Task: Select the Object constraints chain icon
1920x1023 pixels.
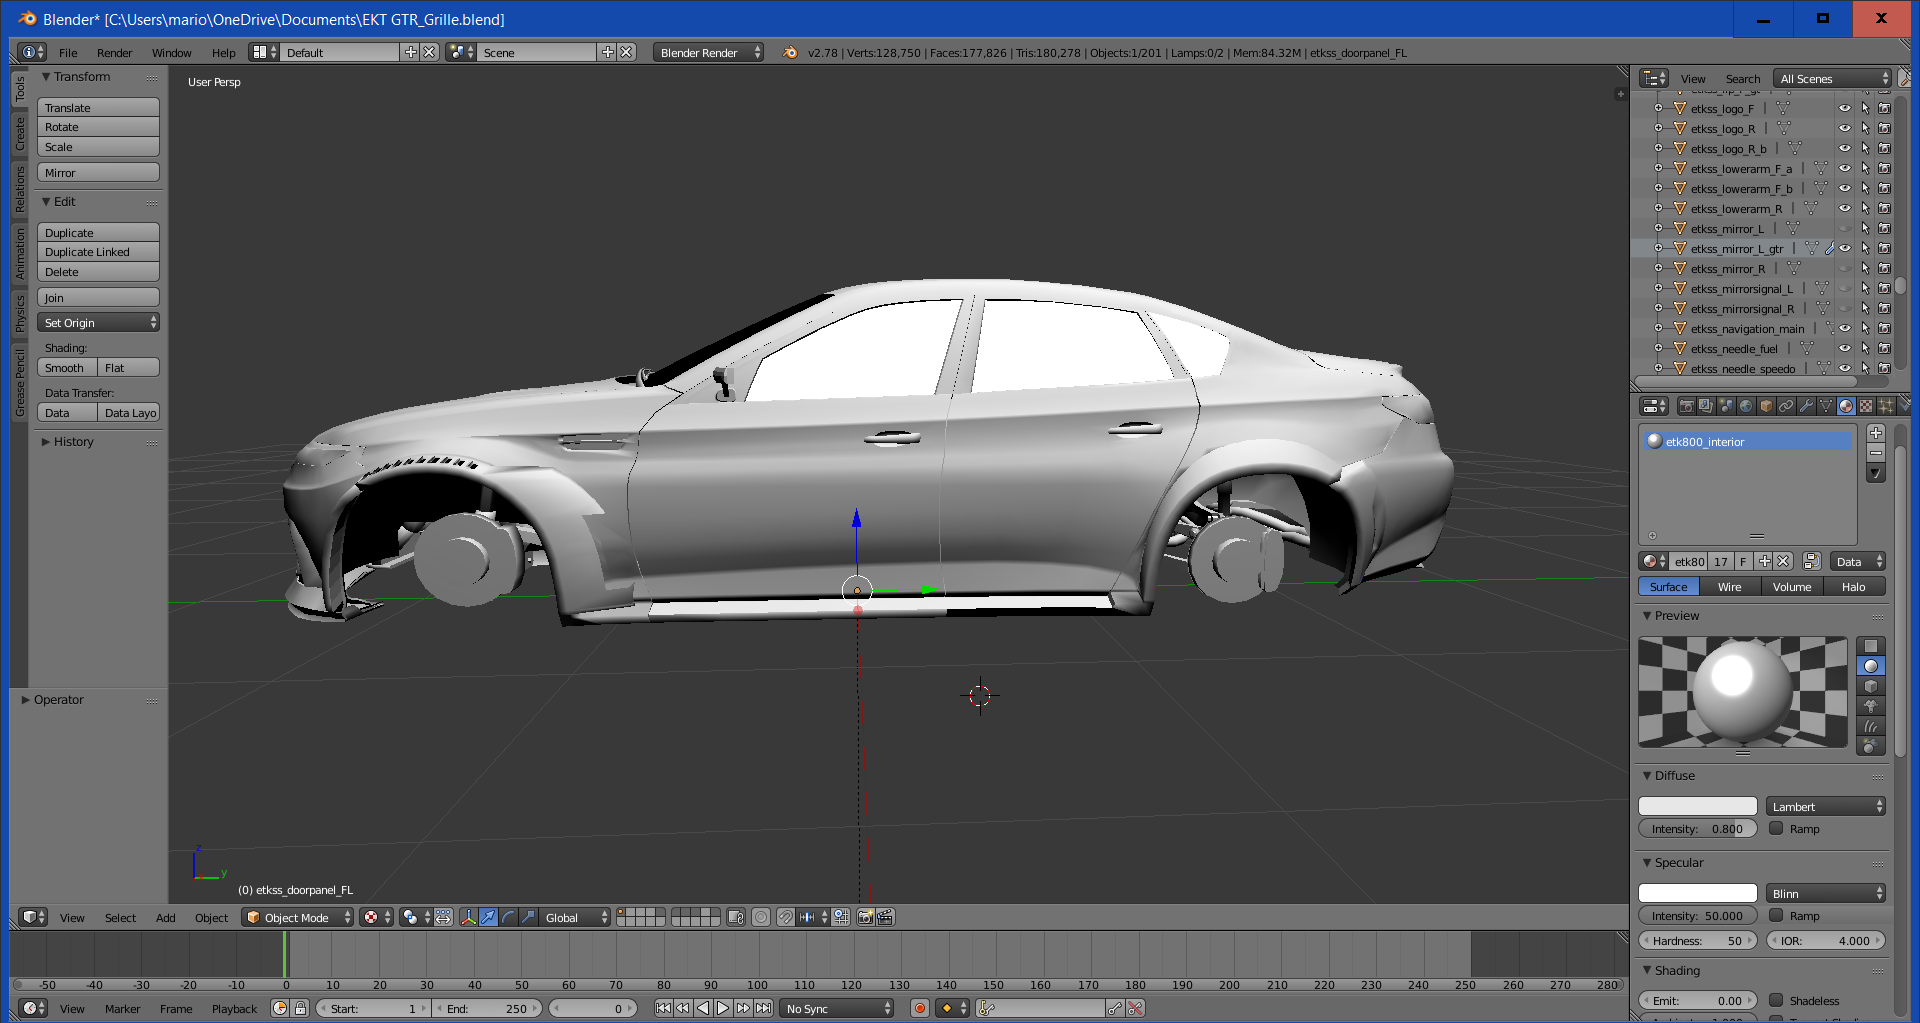Action: pos(1786,406)
